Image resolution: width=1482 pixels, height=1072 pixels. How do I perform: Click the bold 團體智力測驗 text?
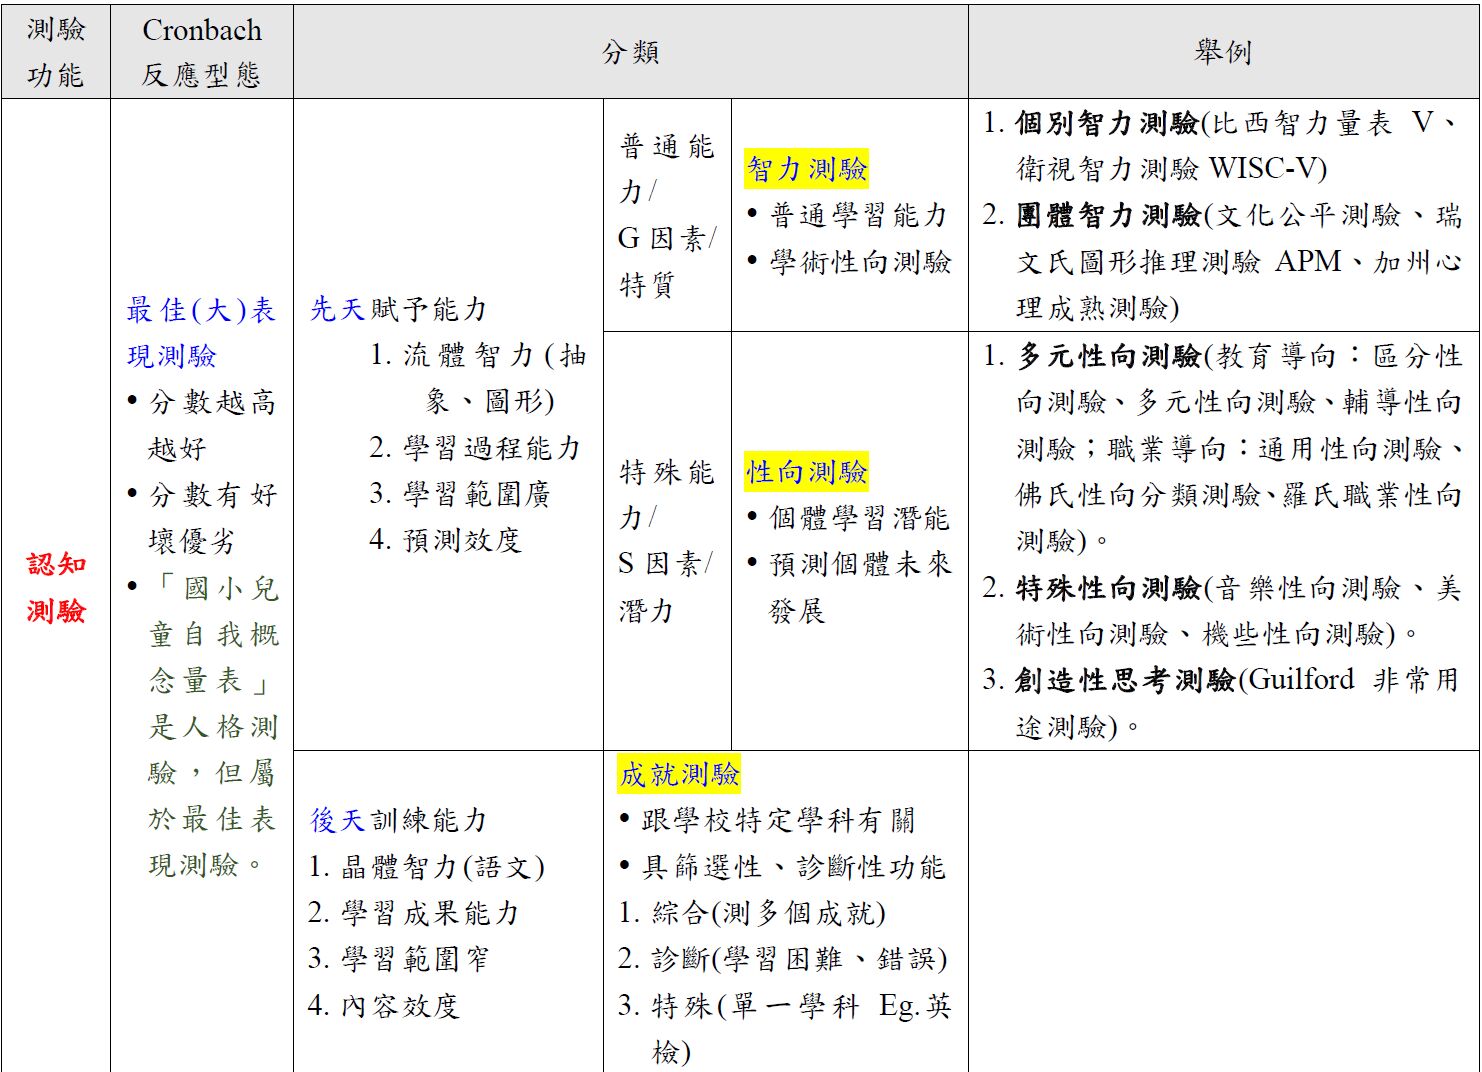point(1108,215)
